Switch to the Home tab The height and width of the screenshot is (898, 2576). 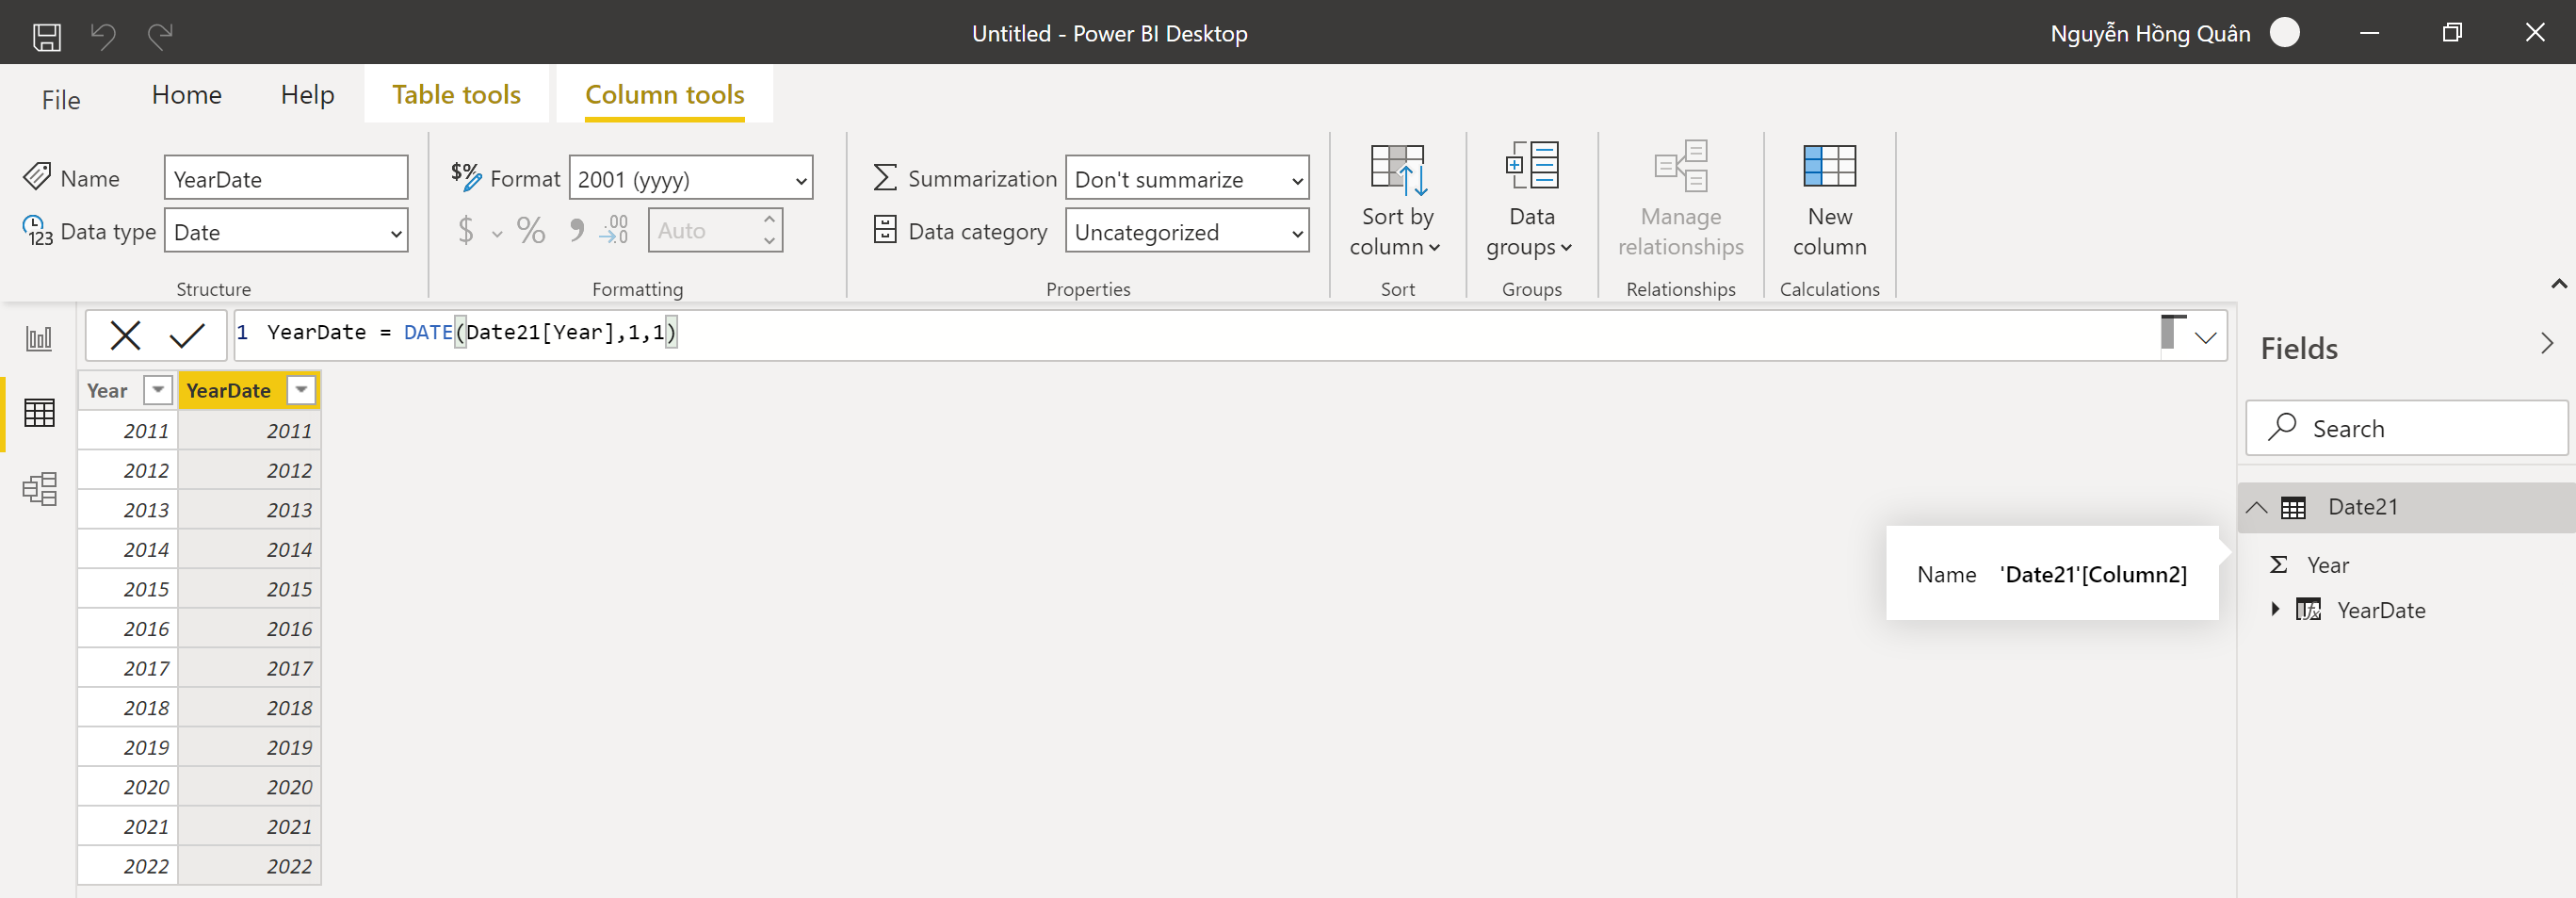click(187, 95)
